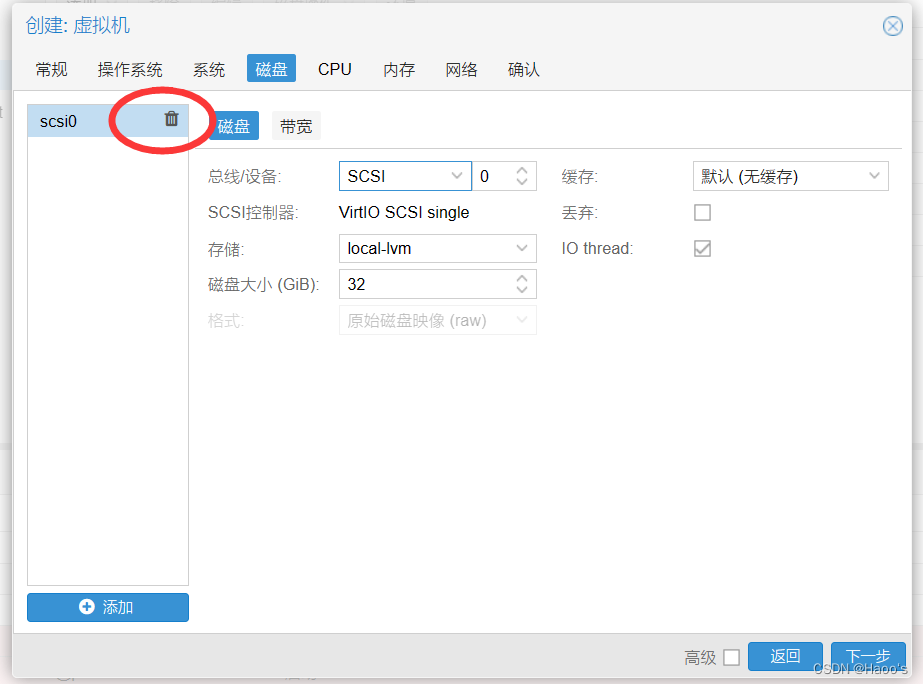Screen dimensions: 923x684
Task: Increase the device number with up arrow
Action: coord(521,171)
